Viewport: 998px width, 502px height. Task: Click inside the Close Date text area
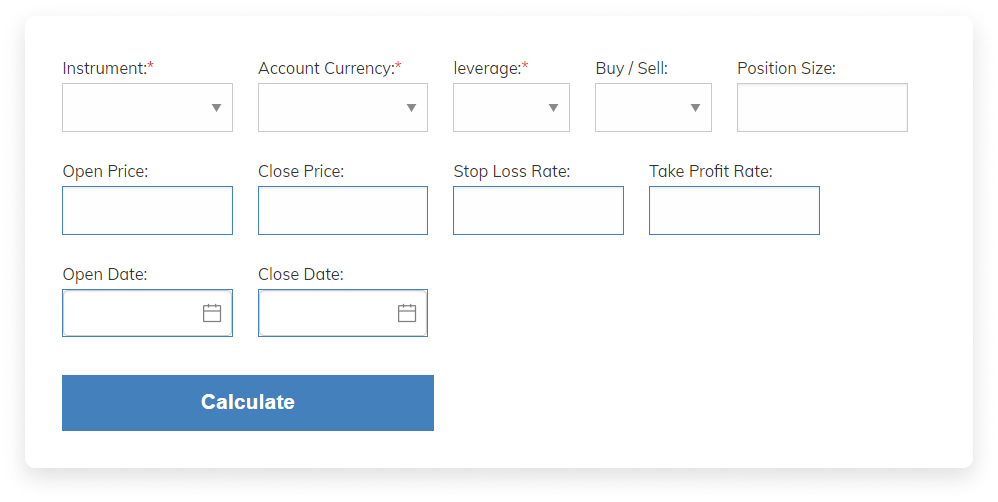[x=326, y=313]
